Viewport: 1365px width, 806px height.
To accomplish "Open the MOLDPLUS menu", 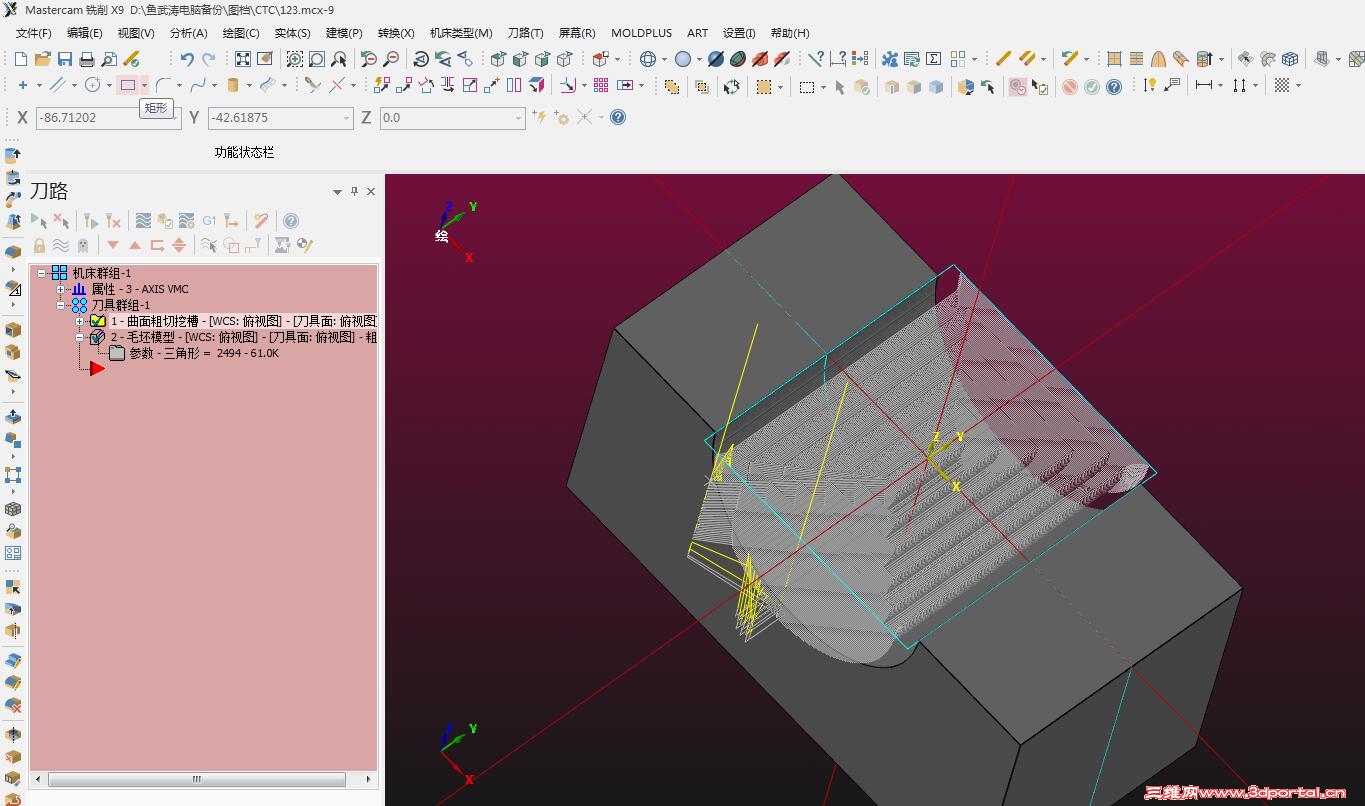I will point(642,33).
